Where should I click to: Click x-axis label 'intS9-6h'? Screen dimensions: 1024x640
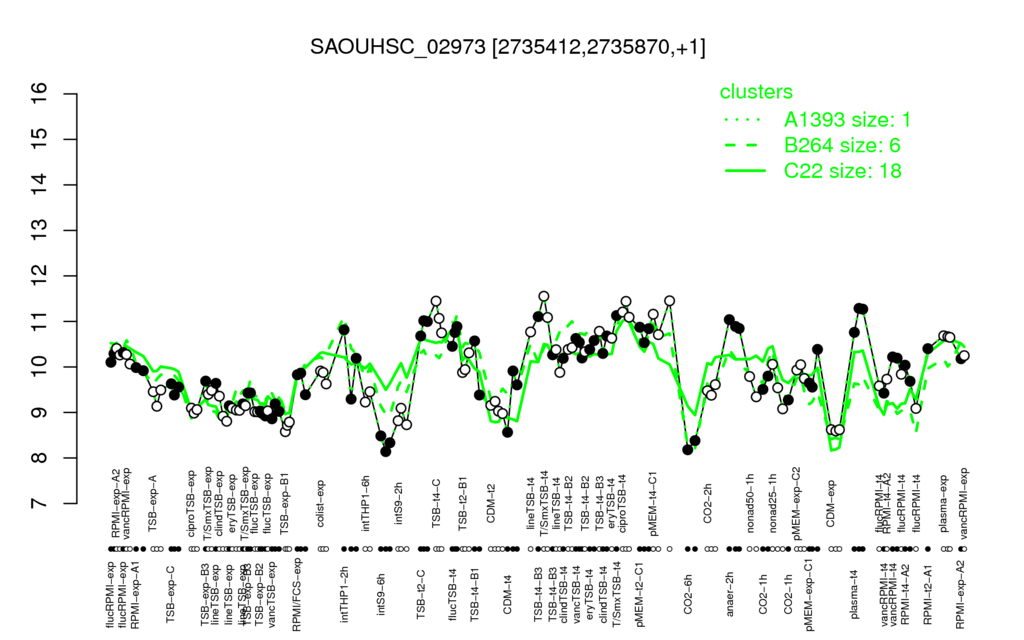point(382,594)
